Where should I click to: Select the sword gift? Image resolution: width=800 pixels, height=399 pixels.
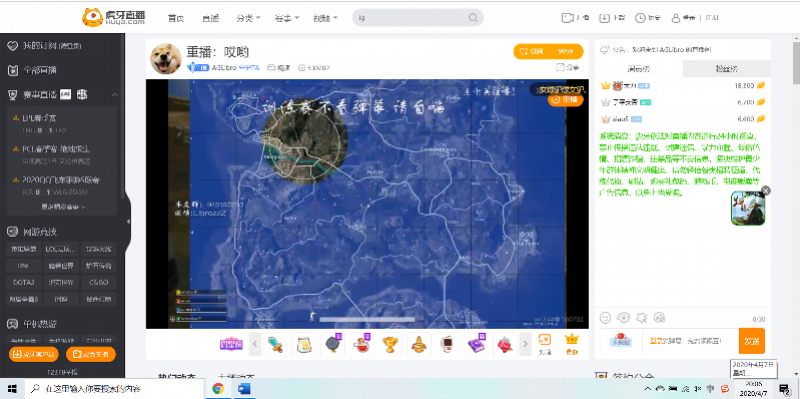pyautogui.click(x=277, y=344)
